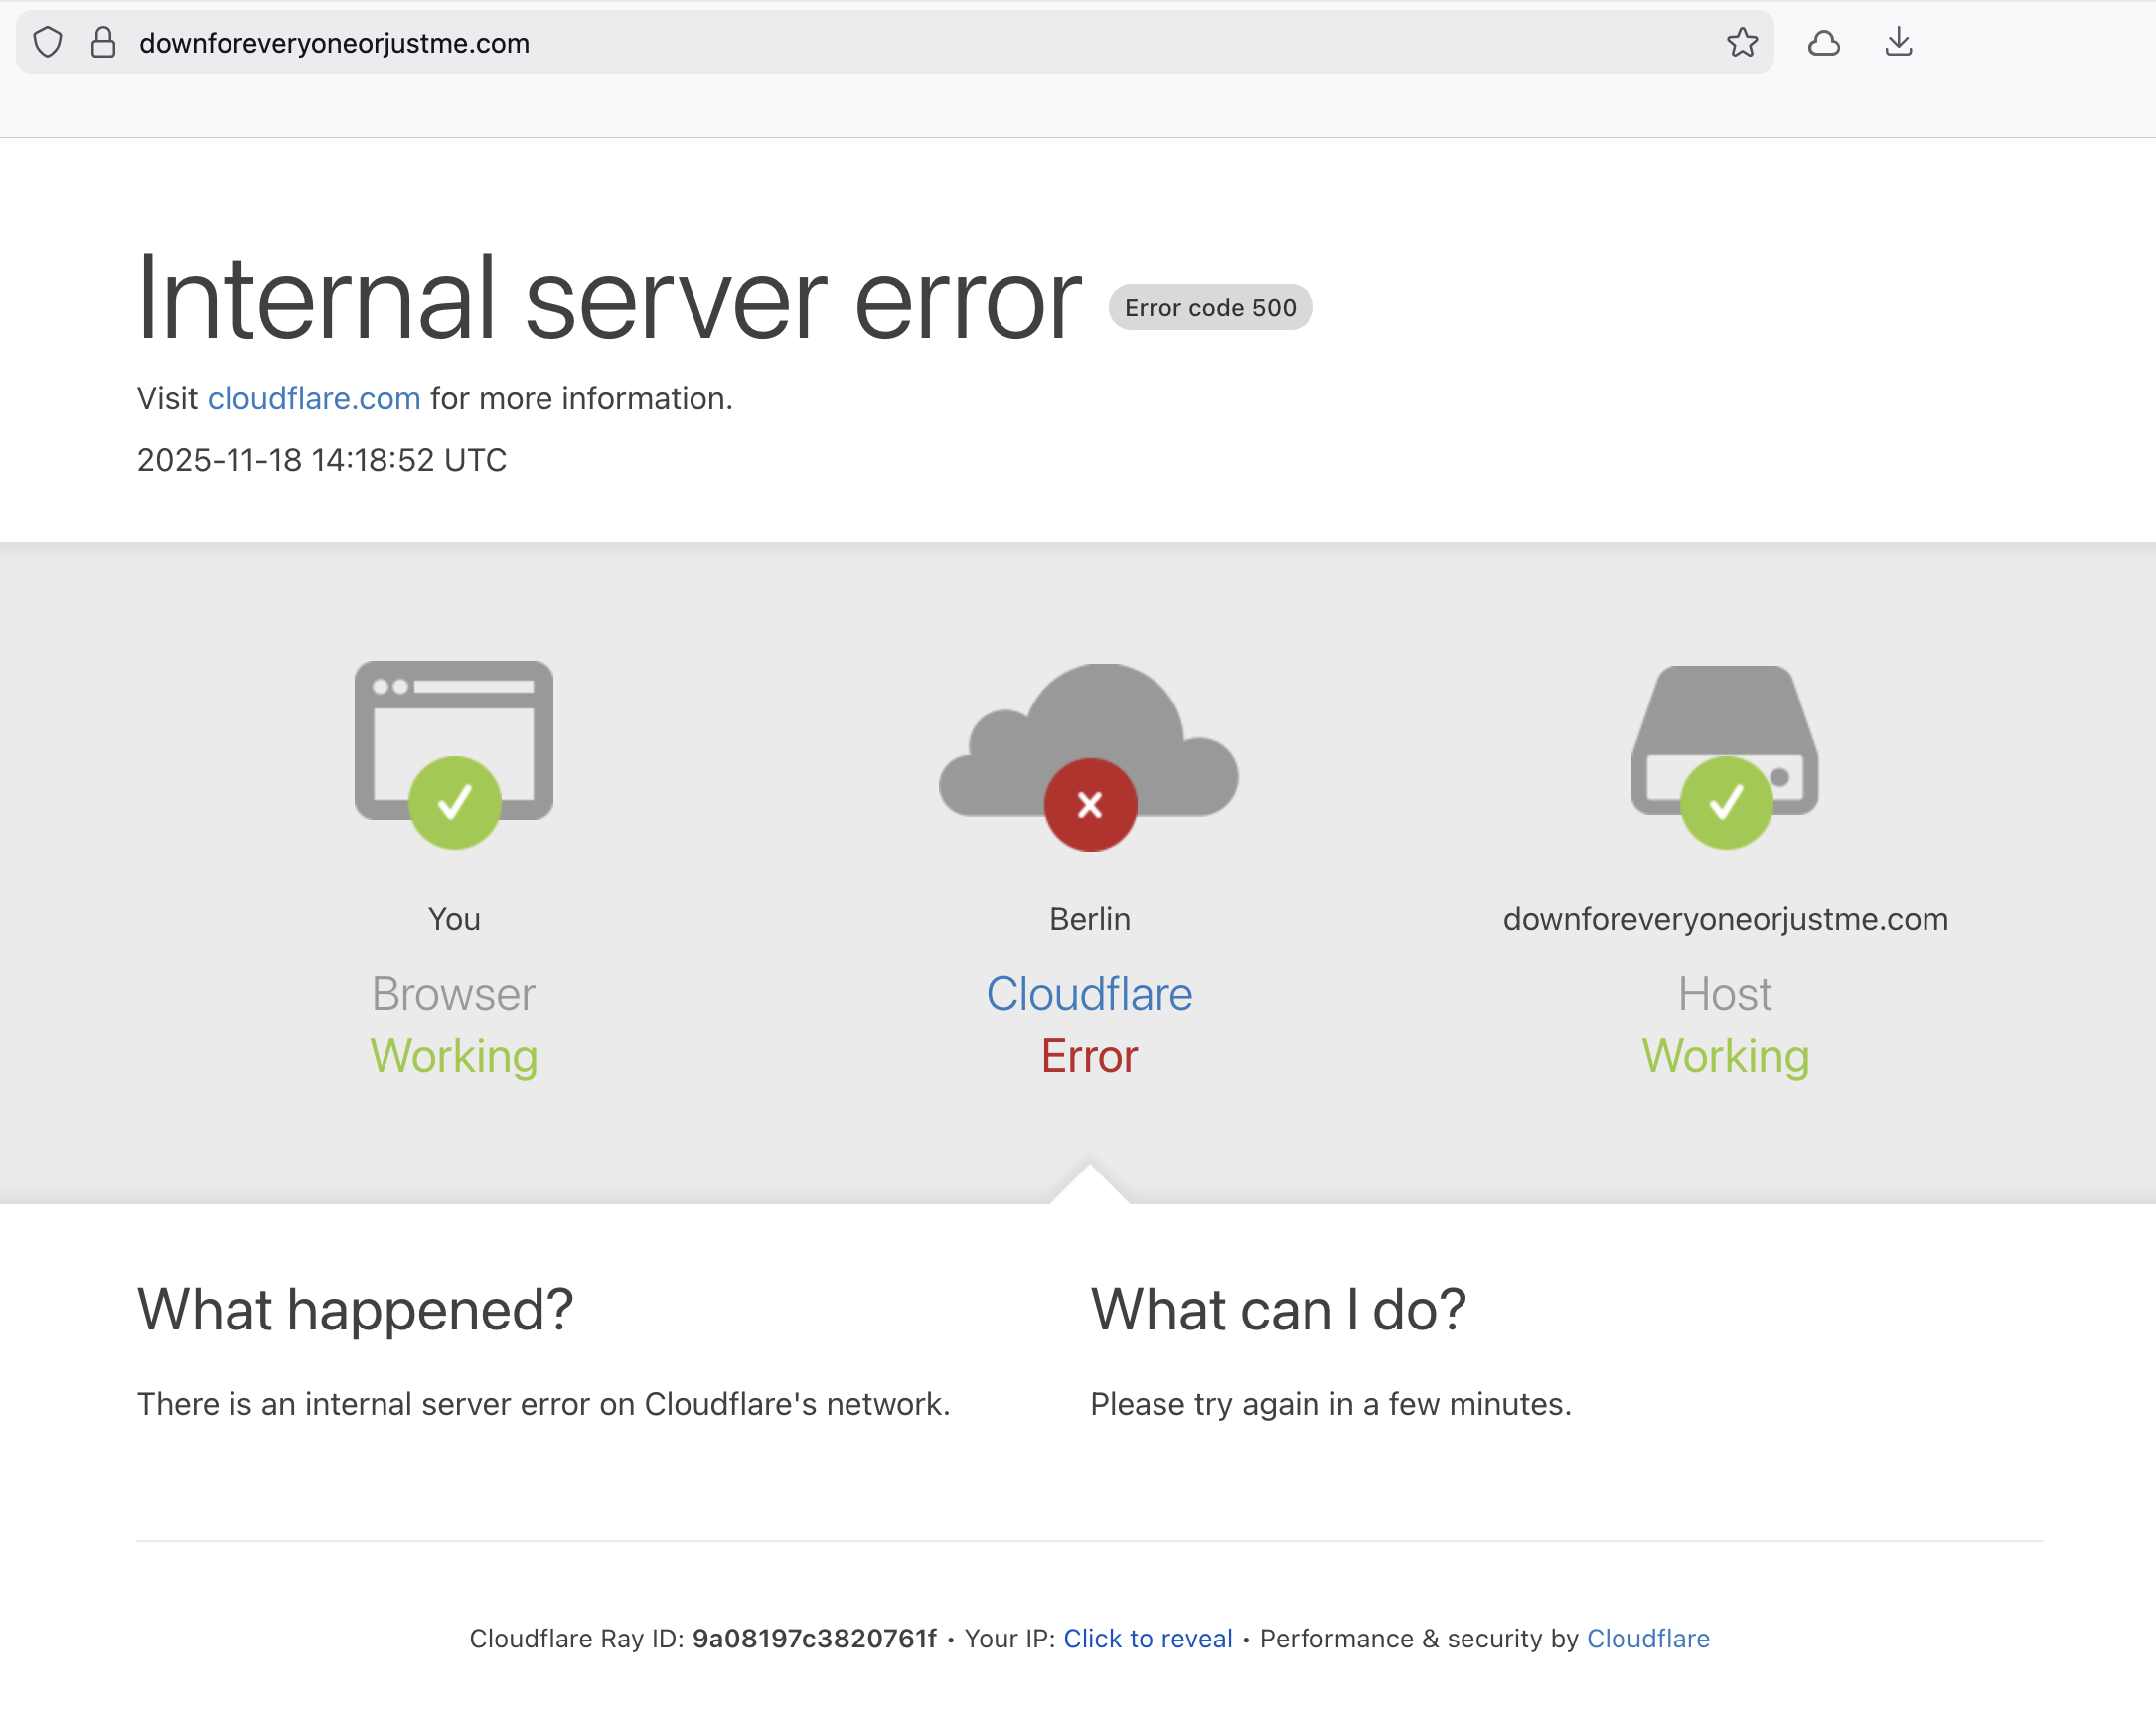This screenshot has height=1719, width=2156.
Task: Click green checkmark on browser icon
Action: [x=454, y=802]
